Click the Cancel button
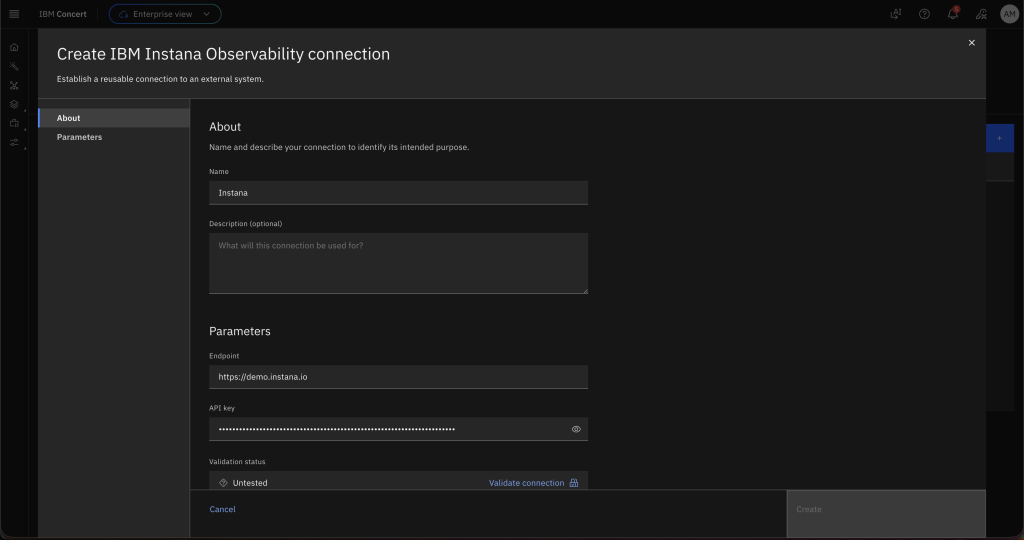This screenshot has height=540, width=1024. point(222,509)
